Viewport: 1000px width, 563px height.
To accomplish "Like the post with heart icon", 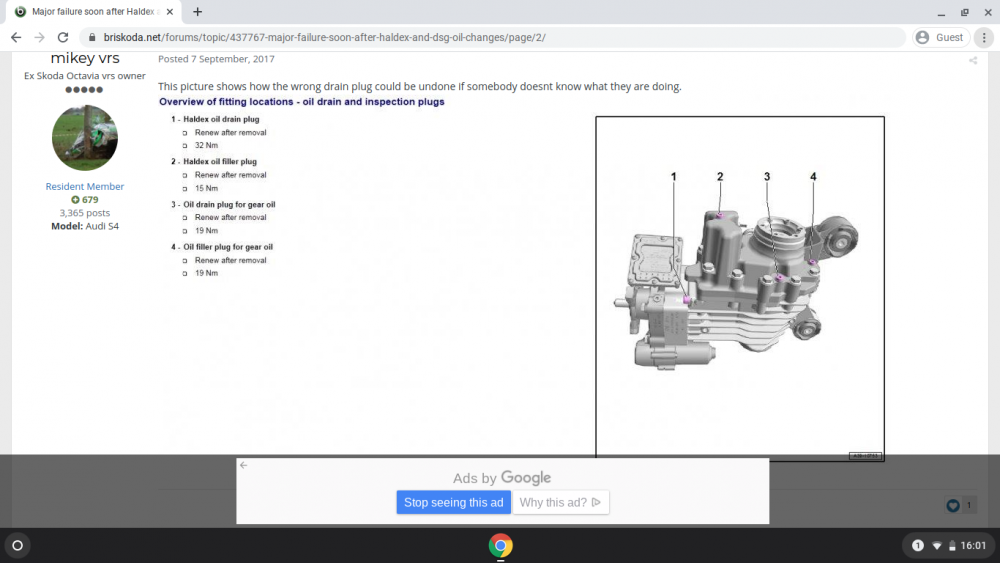I will click(x=953, y=506).
